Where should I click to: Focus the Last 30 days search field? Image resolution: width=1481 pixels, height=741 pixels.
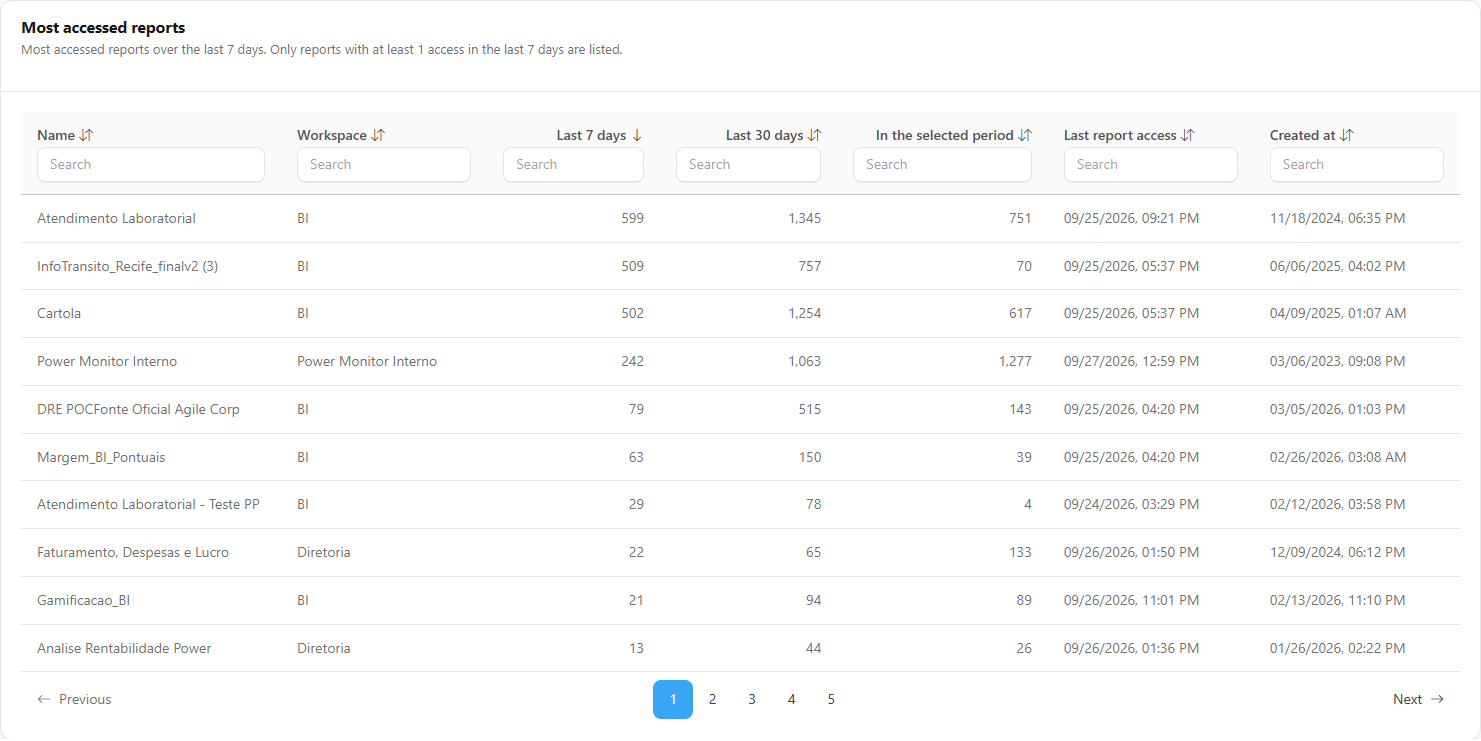click(x=748, y=165)
